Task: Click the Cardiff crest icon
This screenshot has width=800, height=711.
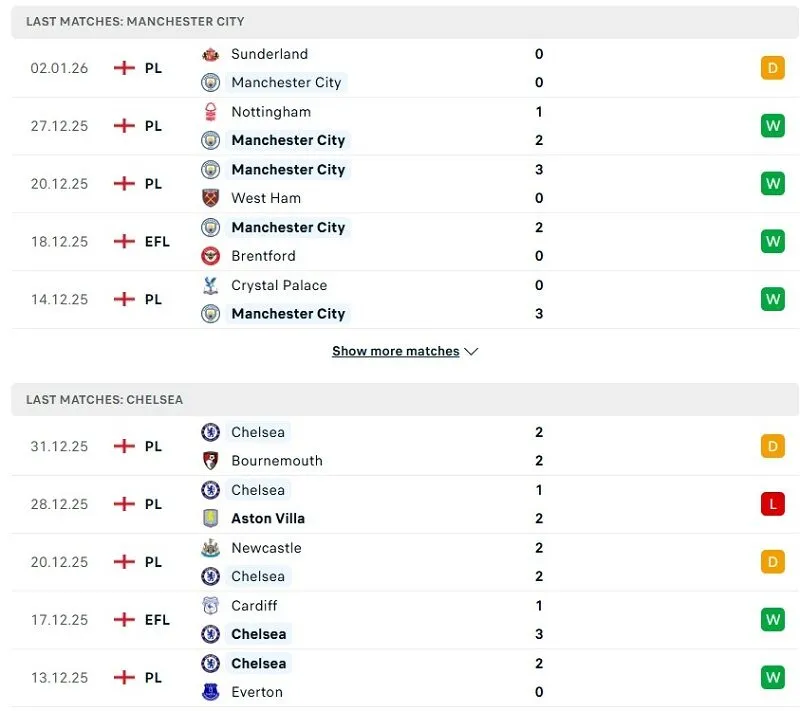Action: [210, 606]
